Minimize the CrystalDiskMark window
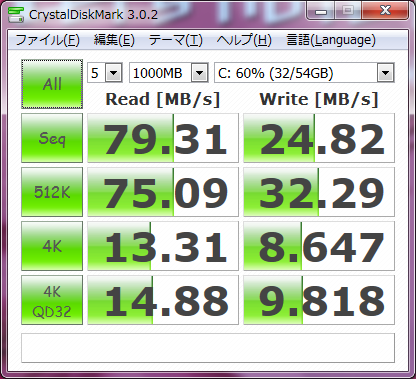 [321, 12]
